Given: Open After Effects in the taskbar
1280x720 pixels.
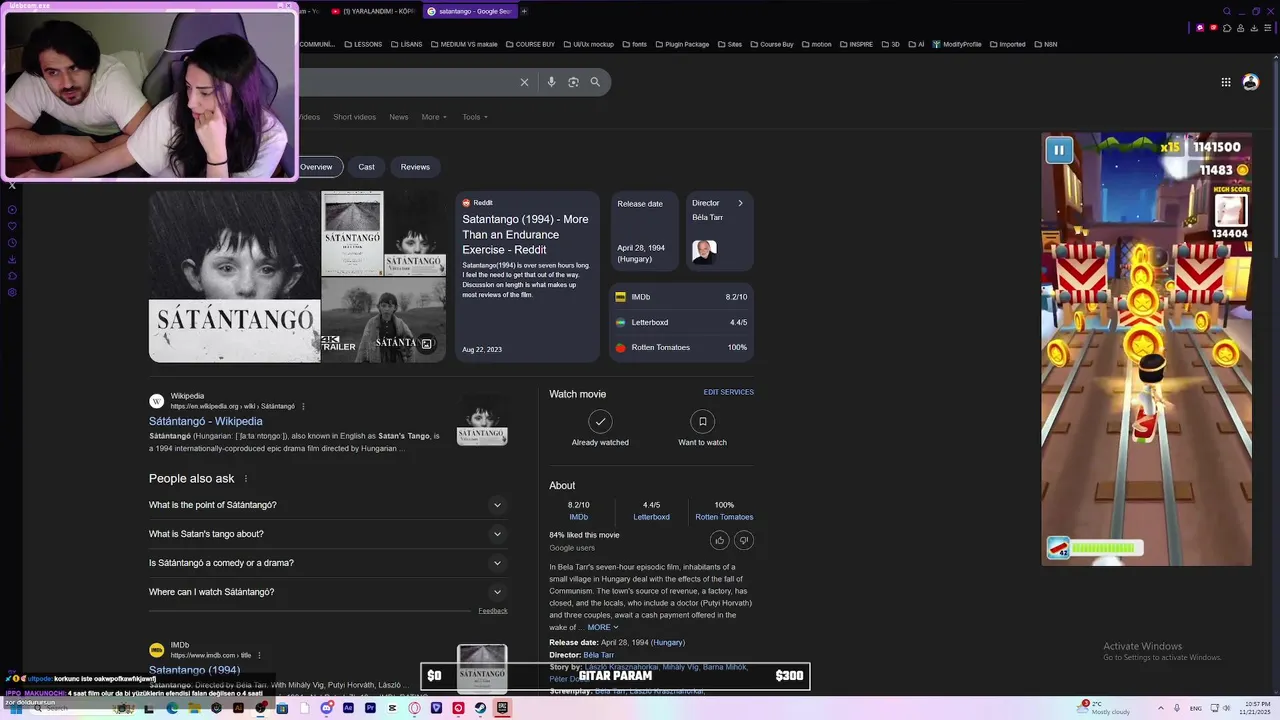Looking at the screenshot, I should click(348, 708).
